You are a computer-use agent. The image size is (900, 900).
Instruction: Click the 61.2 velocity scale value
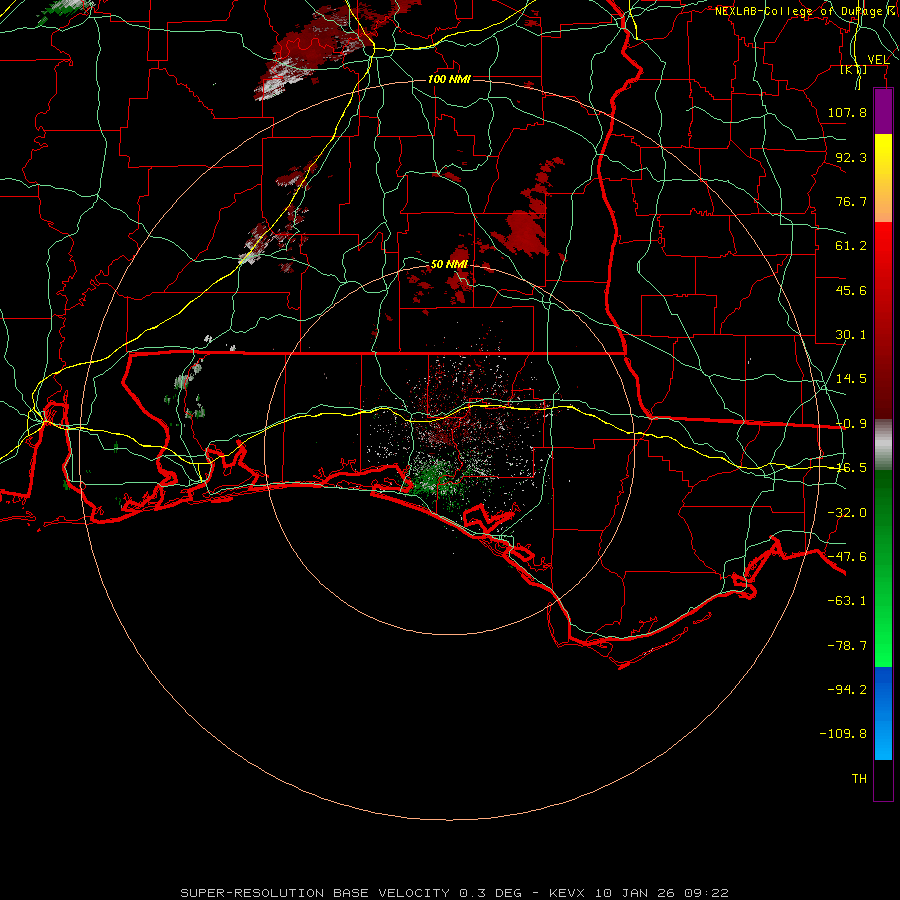[851, 246]
